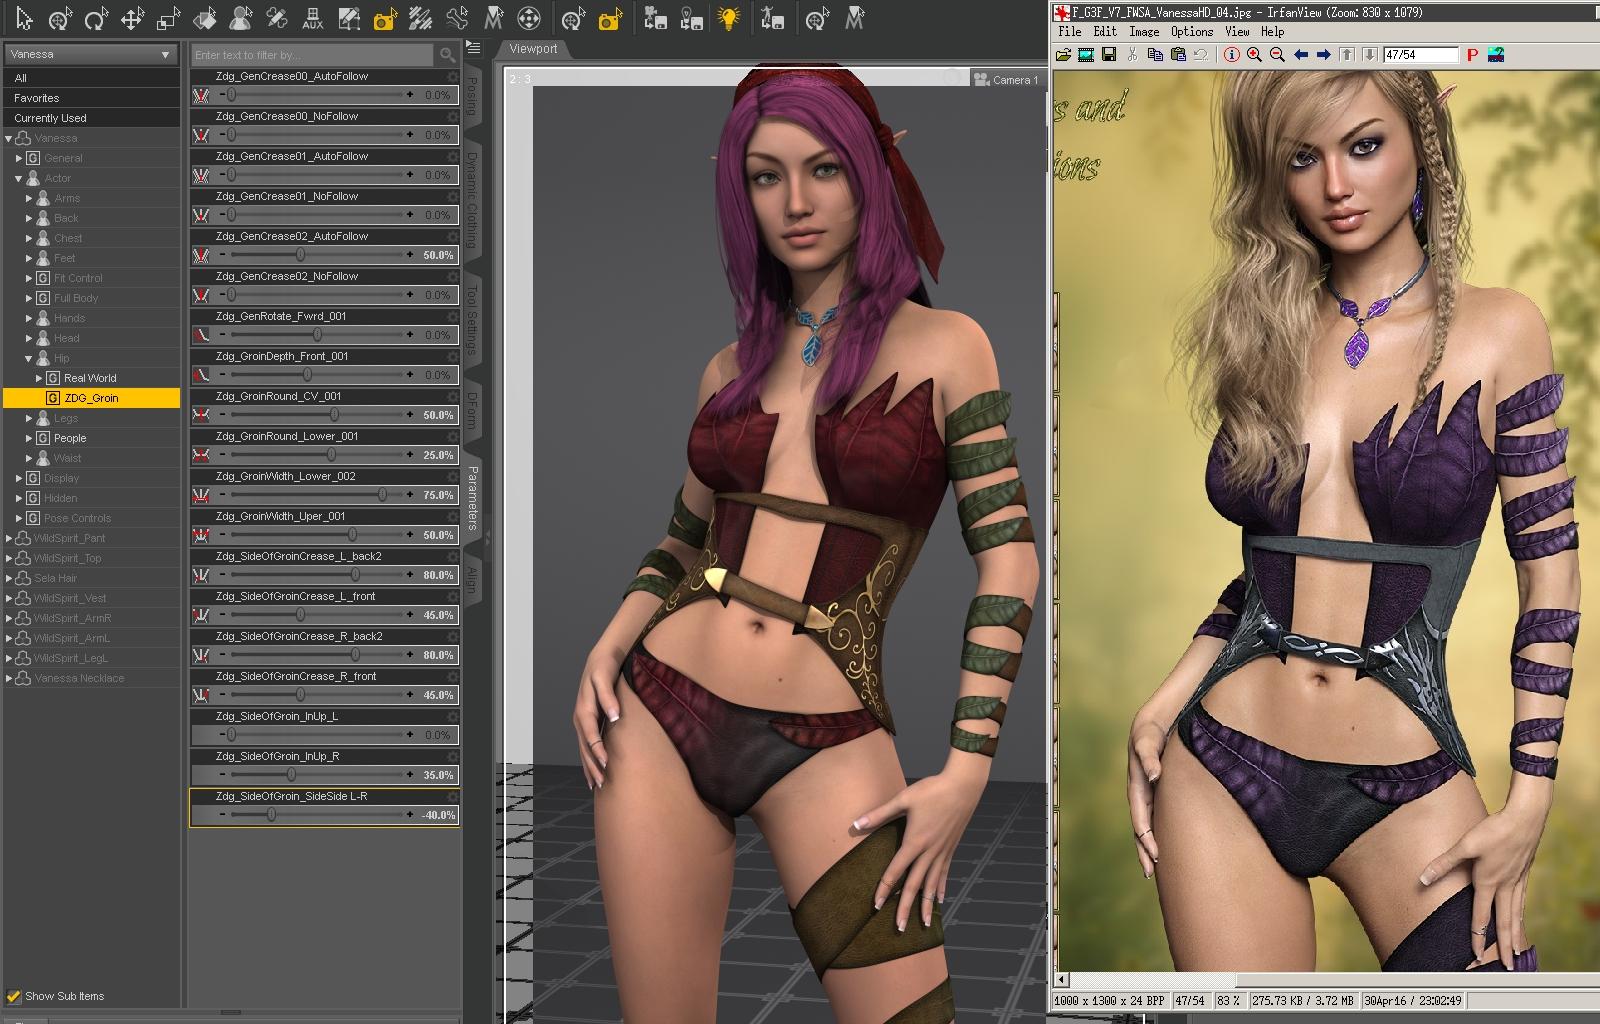Select the Geometry Editor tool

[x=349, y=19]
